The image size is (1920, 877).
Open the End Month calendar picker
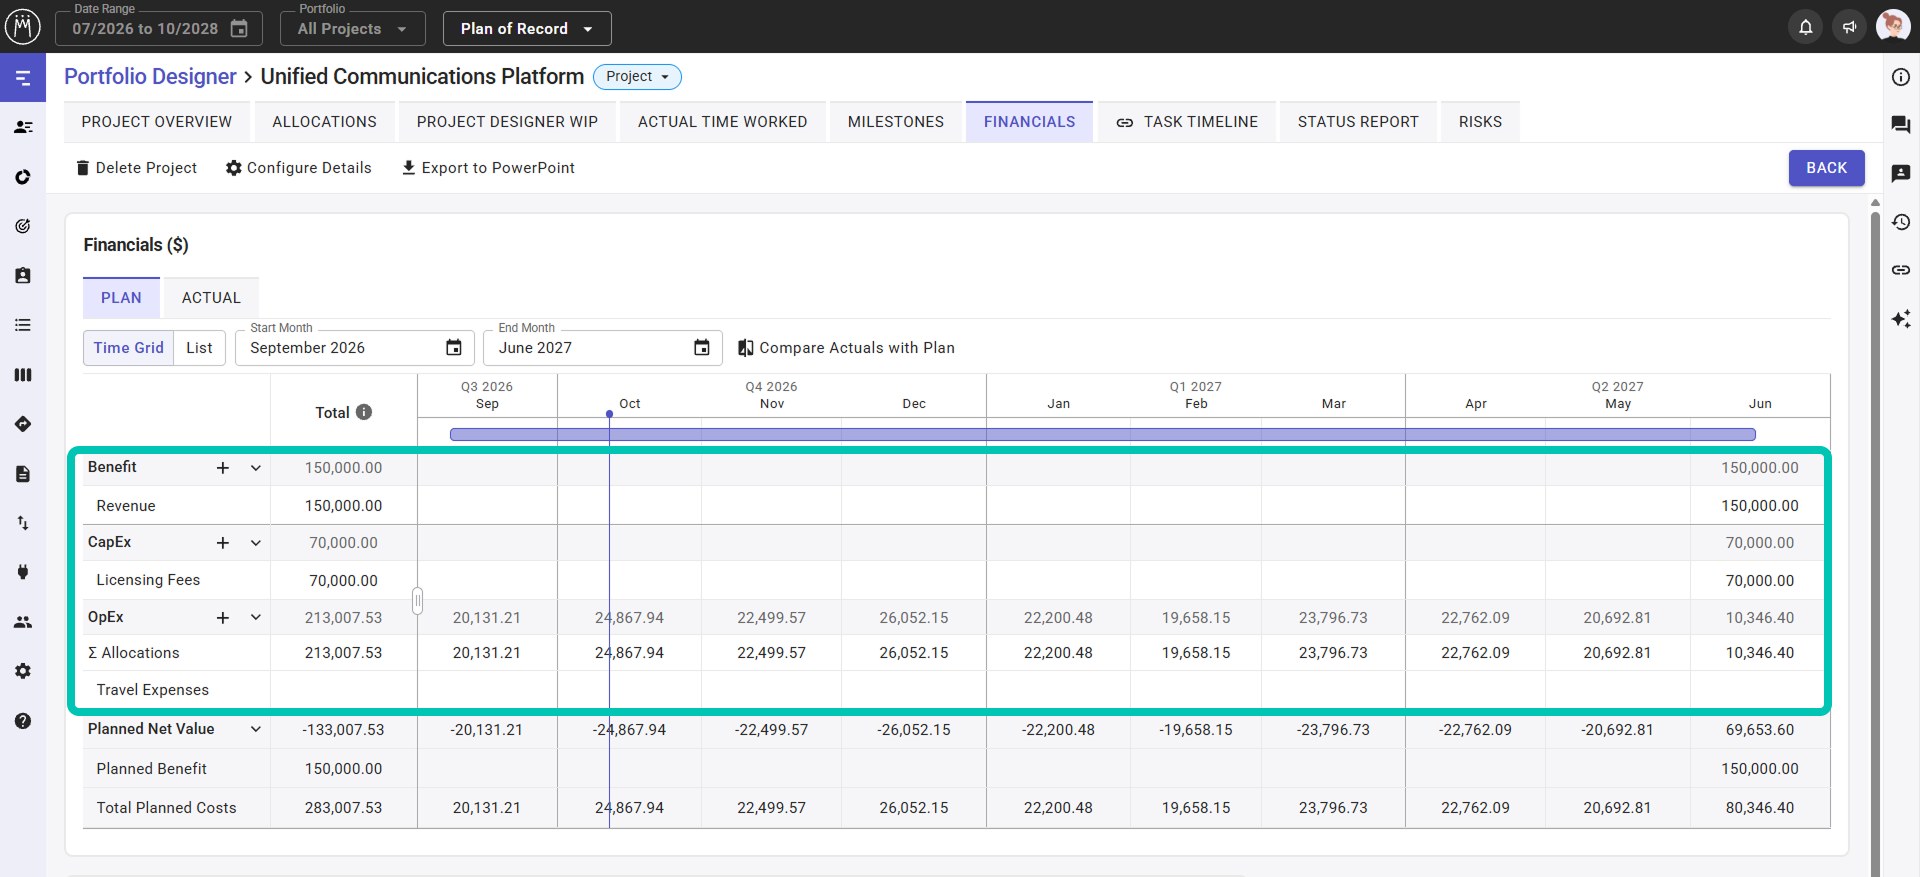coord(702,348)
